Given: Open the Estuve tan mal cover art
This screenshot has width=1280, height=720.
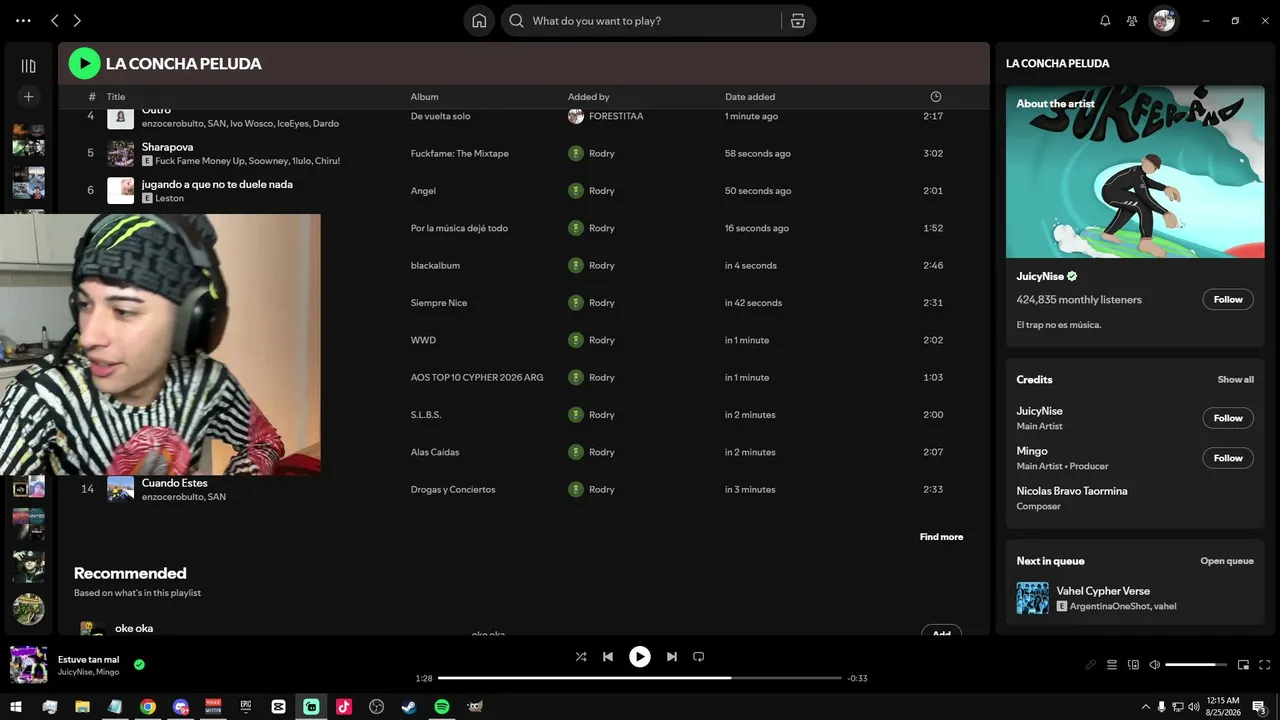Looking at the screenshot, I should click(28, 665).
